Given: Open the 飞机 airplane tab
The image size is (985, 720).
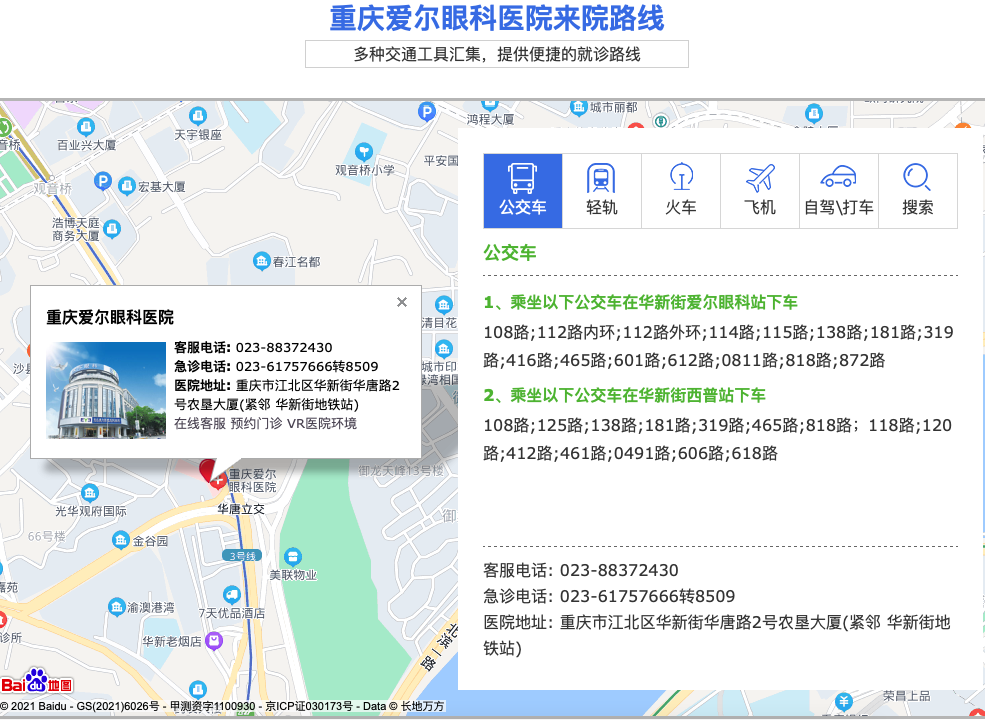Looking at the screenshot, I should [x=760, y=191].
